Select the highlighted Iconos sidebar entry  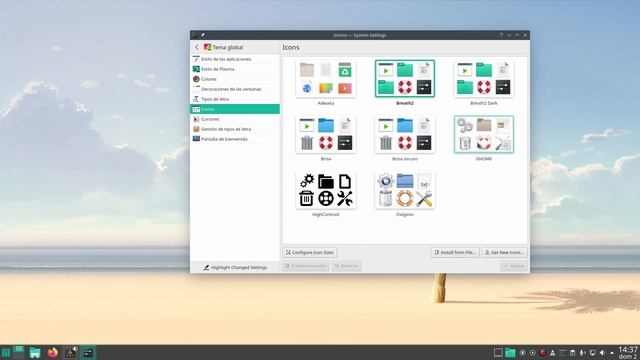click(x=235, y=109)
